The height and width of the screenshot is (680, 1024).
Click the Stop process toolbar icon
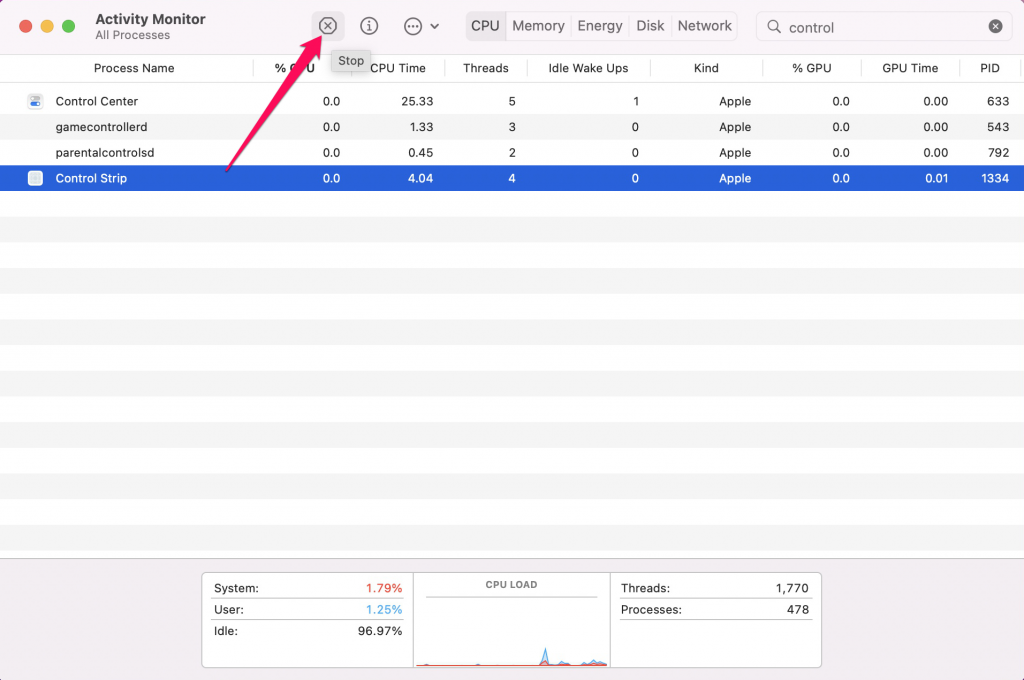328,26
